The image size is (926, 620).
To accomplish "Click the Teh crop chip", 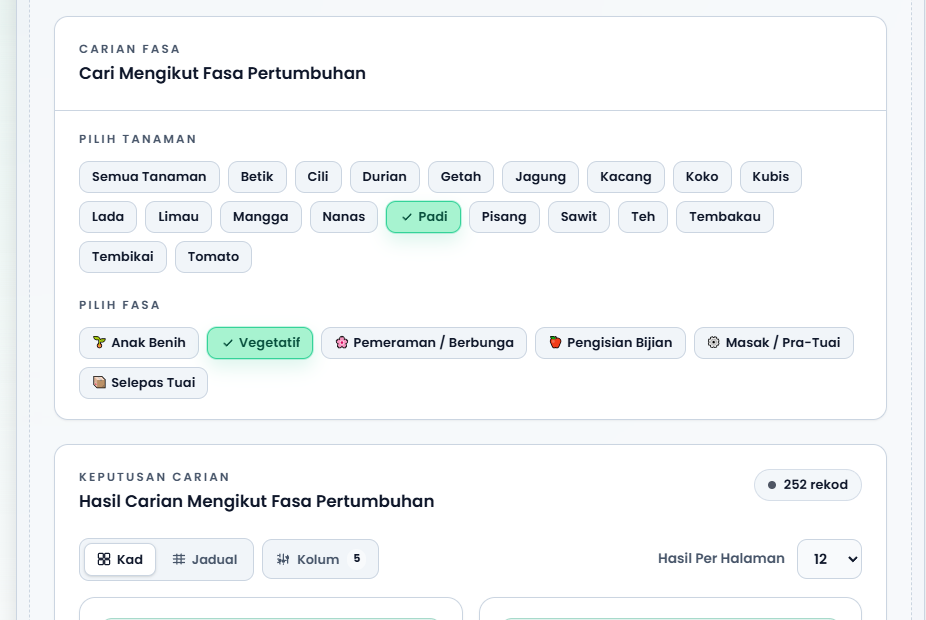I will (x=643, y=217).
